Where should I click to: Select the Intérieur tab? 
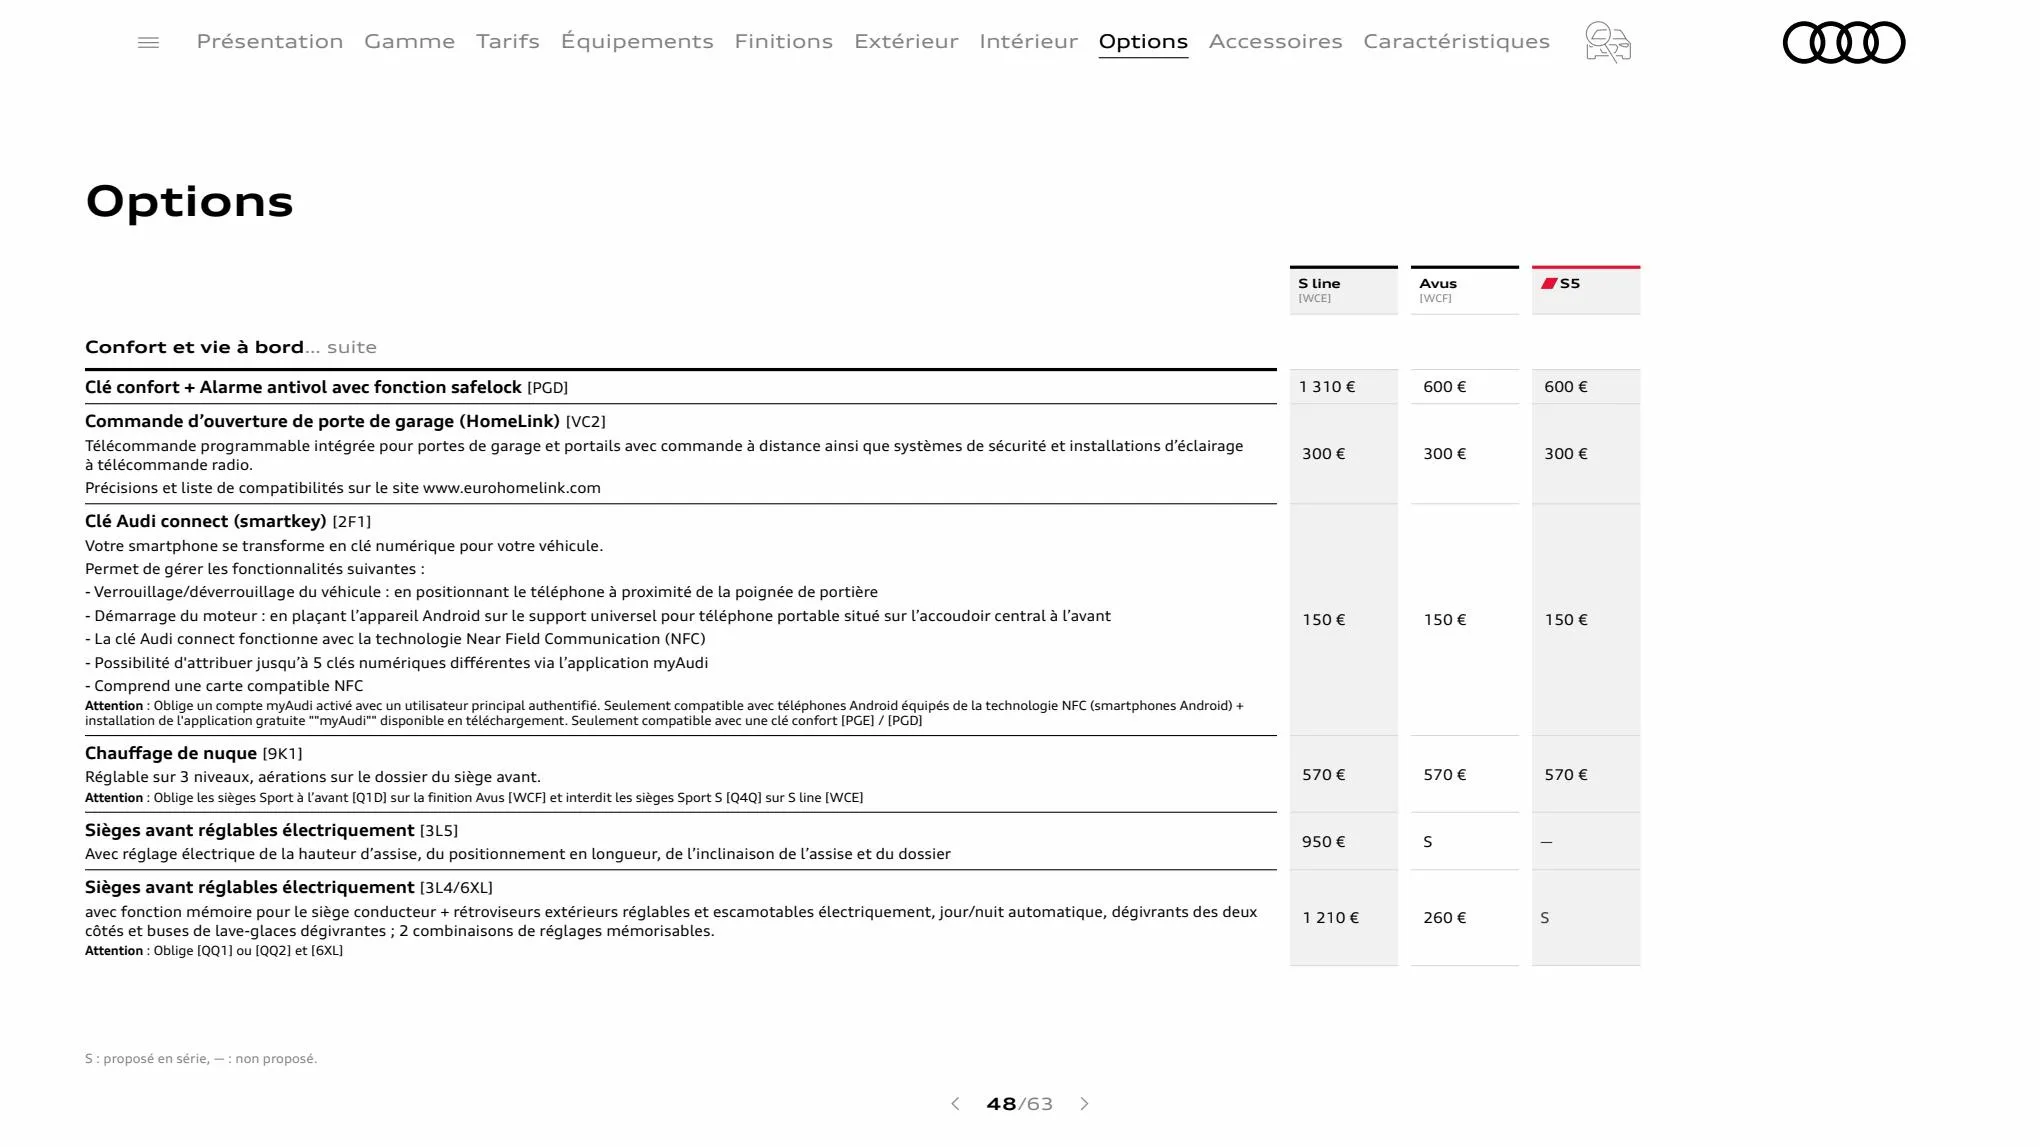pos(1028,41)
